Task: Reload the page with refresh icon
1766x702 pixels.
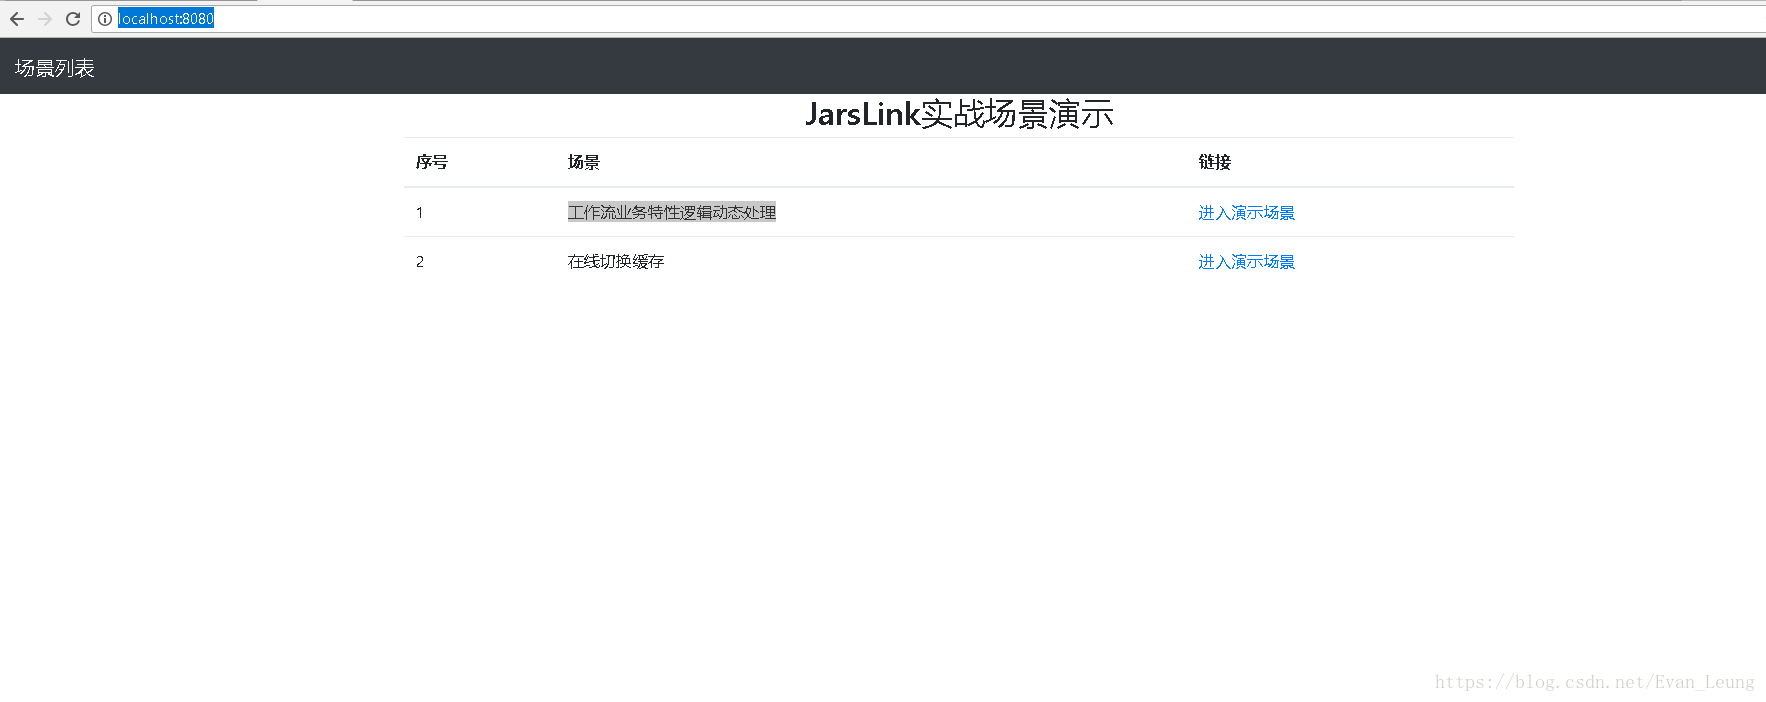Action: (73, 19)
